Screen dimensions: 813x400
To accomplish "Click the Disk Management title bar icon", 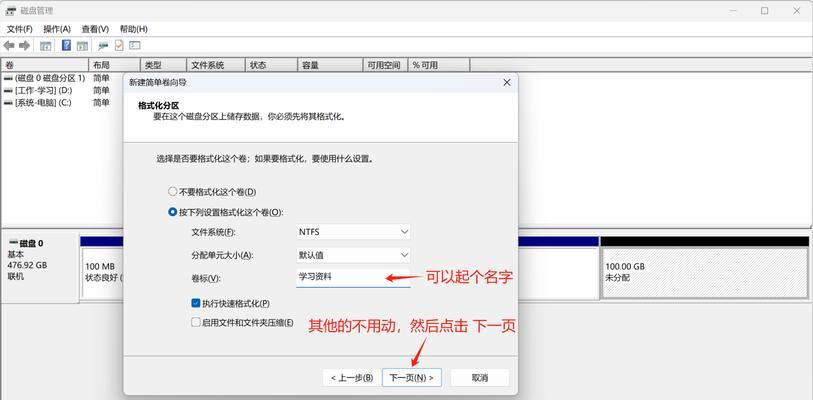I will click(x=10, y=11).
